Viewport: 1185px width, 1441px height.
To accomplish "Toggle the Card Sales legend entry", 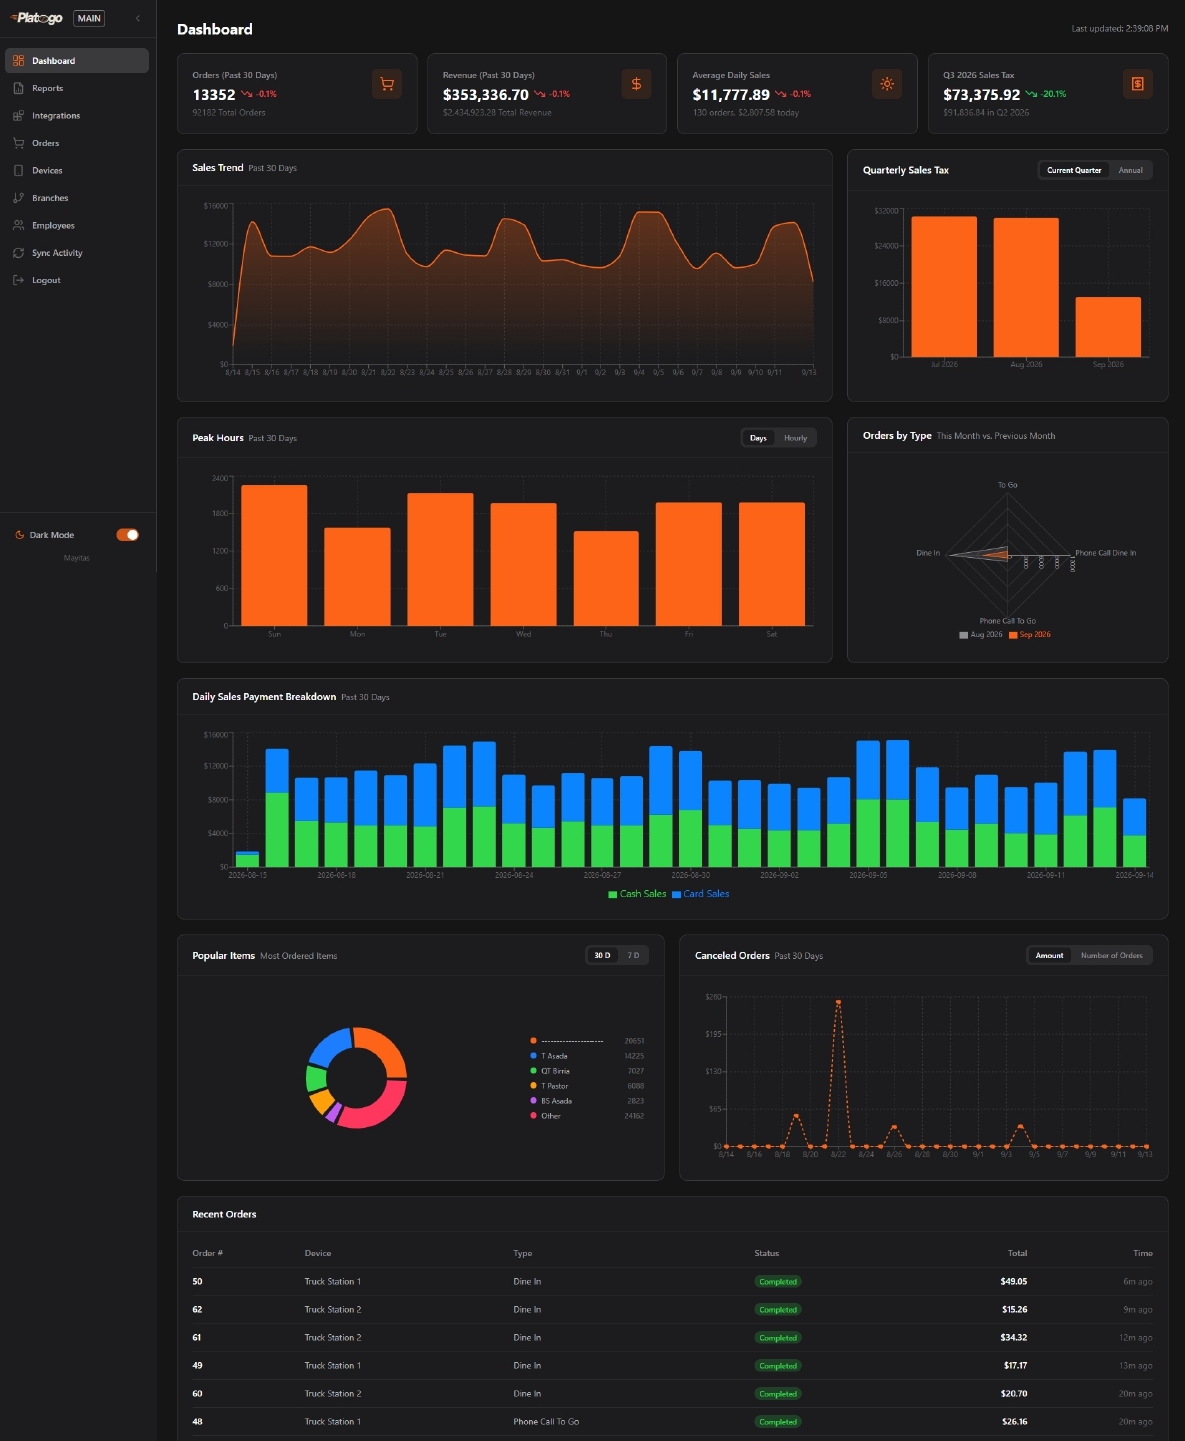I will 701,894.
